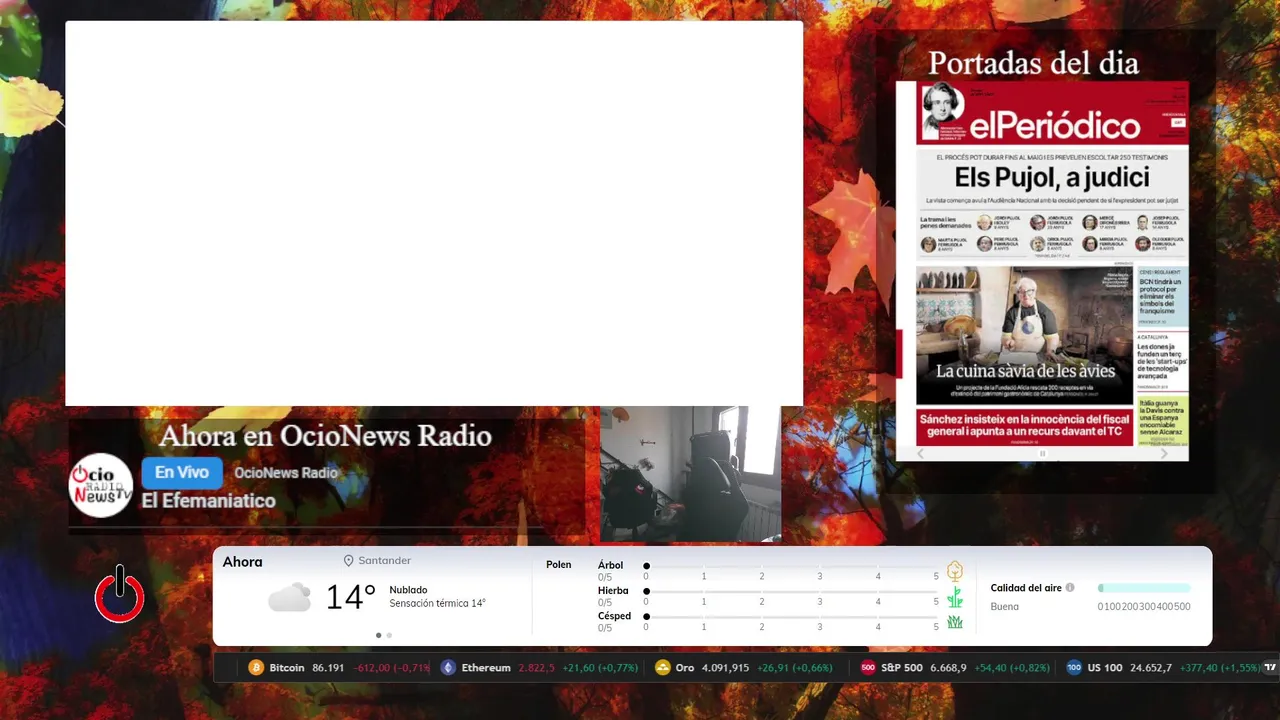The image size is (1280, 720).
Task: Click the El Efemaniatico program title
Action: [x=208, y=501]
